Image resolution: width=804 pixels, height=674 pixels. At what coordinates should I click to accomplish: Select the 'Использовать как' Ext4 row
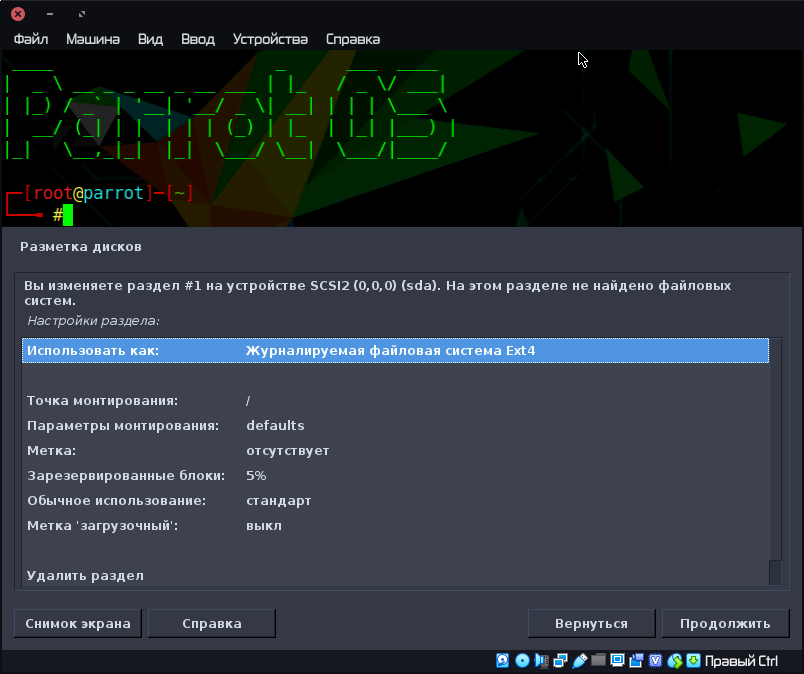click(x=395, y=350)
